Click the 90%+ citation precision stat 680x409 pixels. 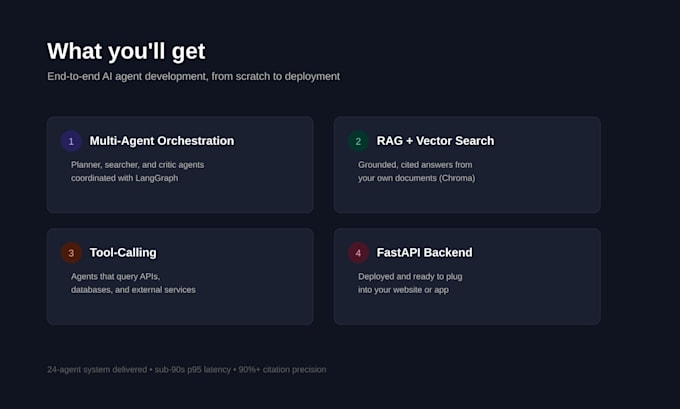tap(282, 370)
